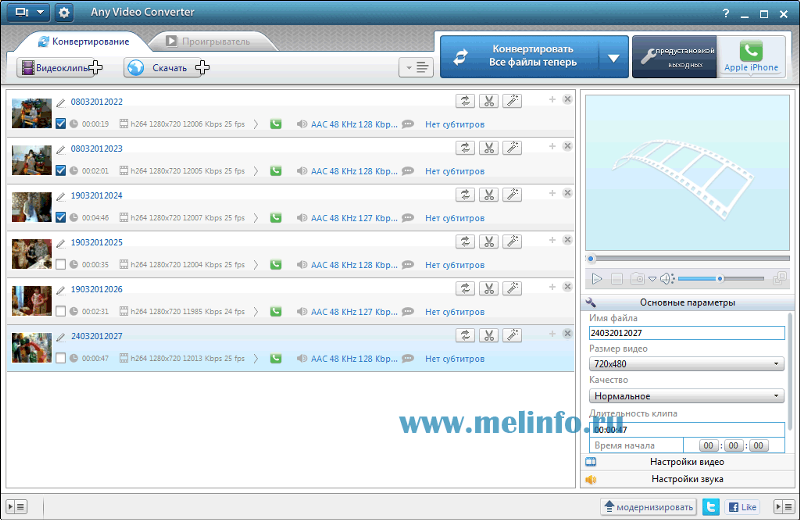The width and height of the screenshot is (800, 520).
Task: Expand the Качество dropdown showing Нормальное
Action: tap(687, 396)
